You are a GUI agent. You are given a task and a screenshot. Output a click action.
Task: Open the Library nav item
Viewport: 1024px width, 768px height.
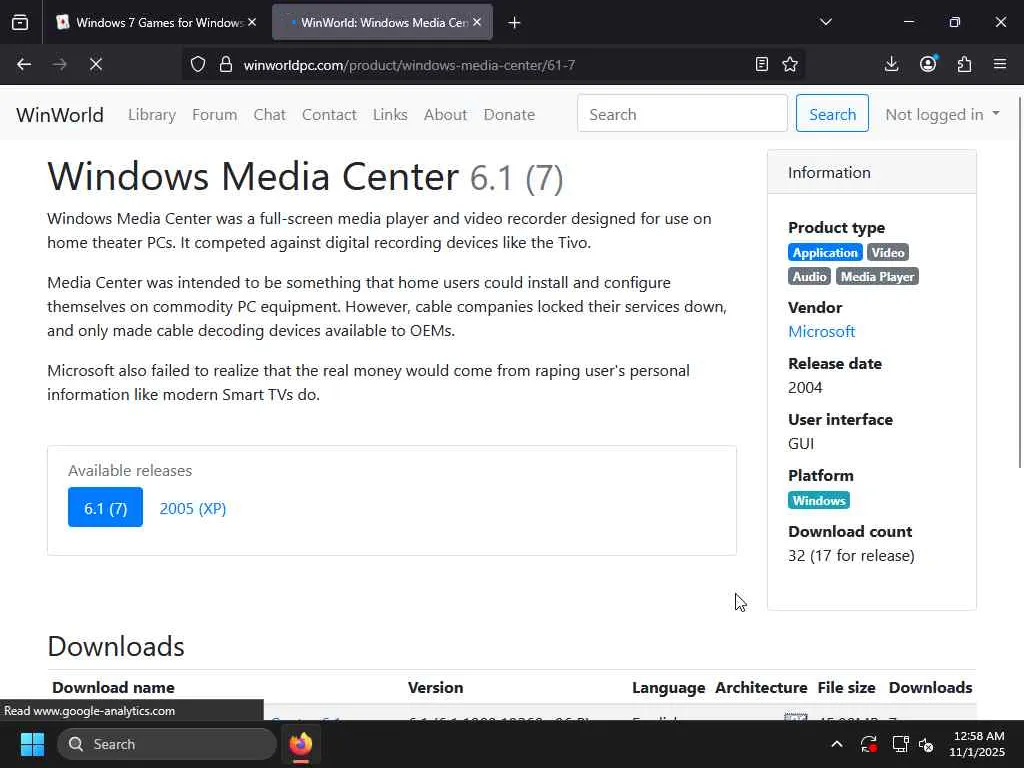(x=152, y=115)
